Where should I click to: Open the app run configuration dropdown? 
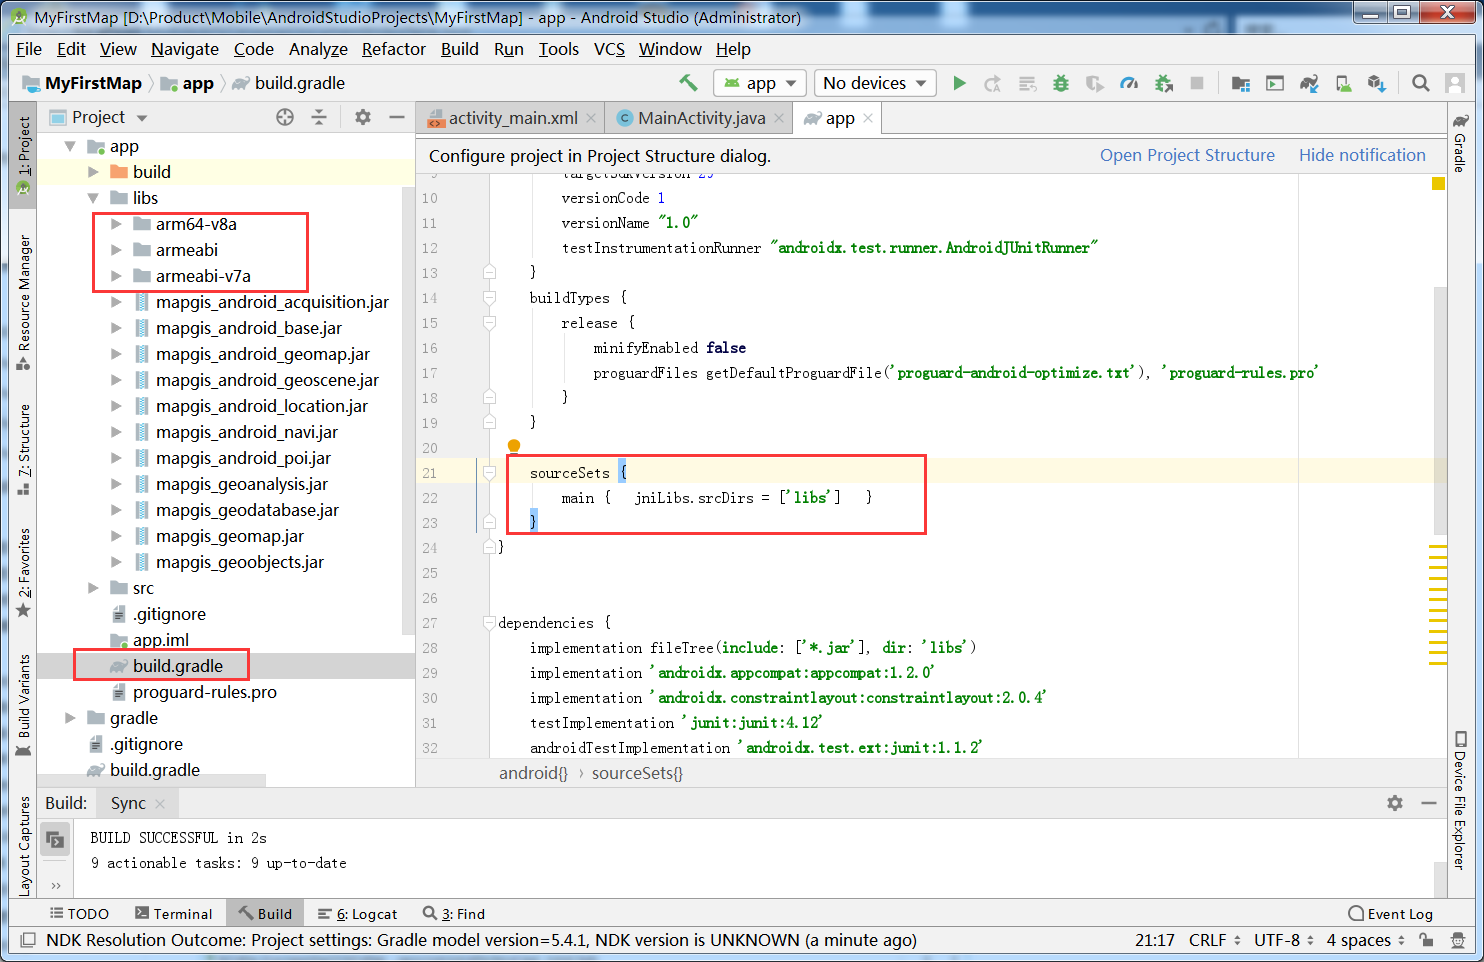pyautogui.click(x=760, y=83)
